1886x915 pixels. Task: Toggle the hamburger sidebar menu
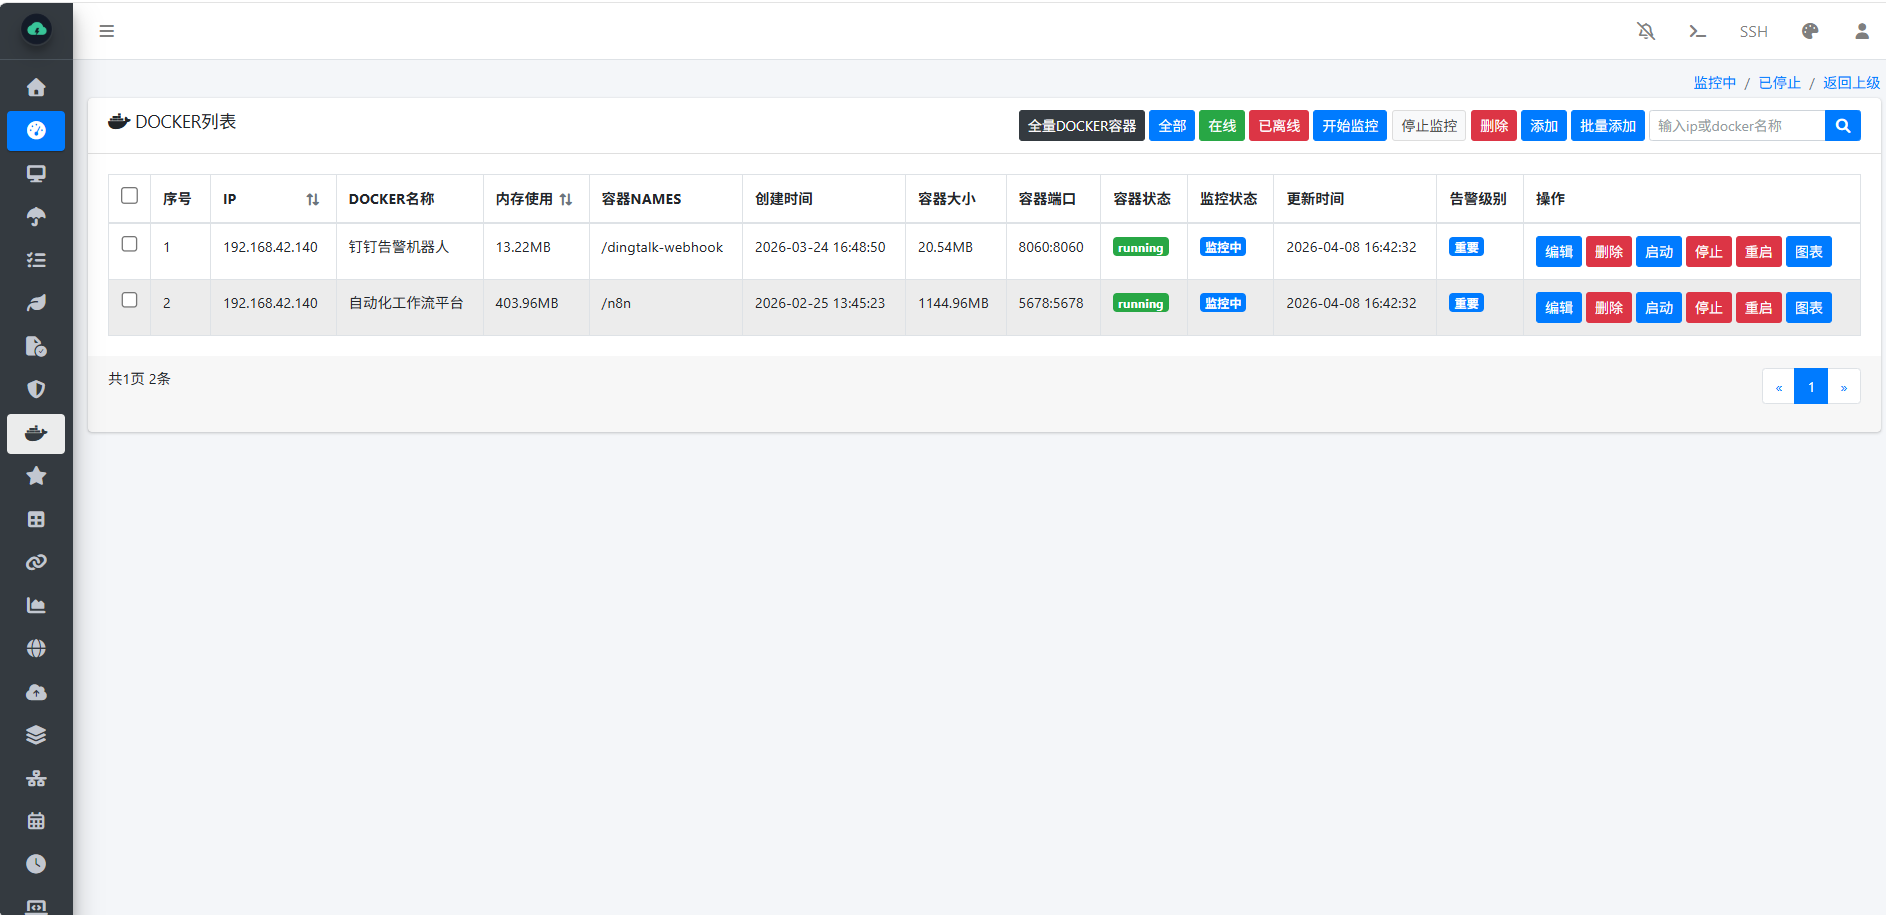pyautogui.click(x=107, y=31)
